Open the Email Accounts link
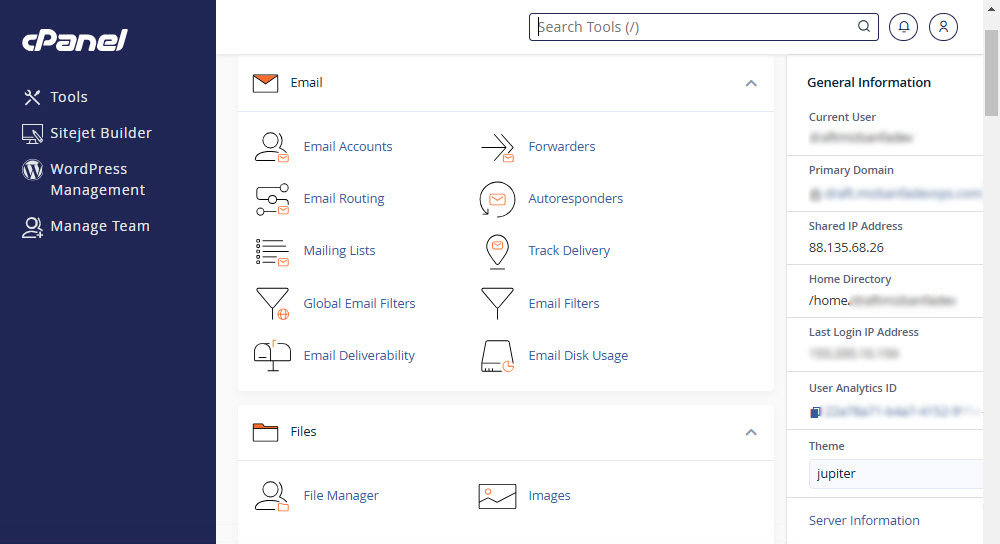1000x544 pixels. pyautogui.click(x=348, y=147)
